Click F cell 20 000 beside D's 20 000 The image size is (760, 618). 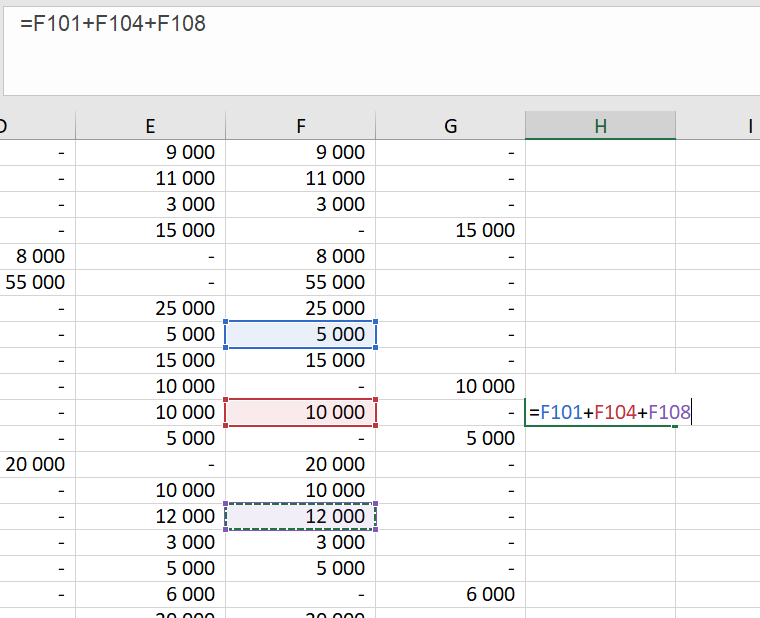(x=301, y=464)
